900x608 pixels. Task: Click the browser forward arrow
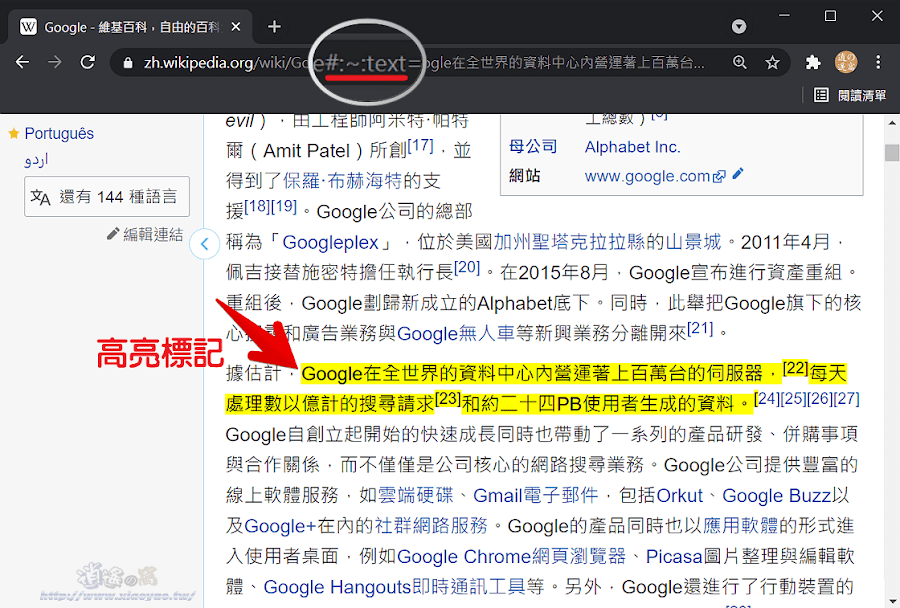pyautogui.click(x=55, y=62)
